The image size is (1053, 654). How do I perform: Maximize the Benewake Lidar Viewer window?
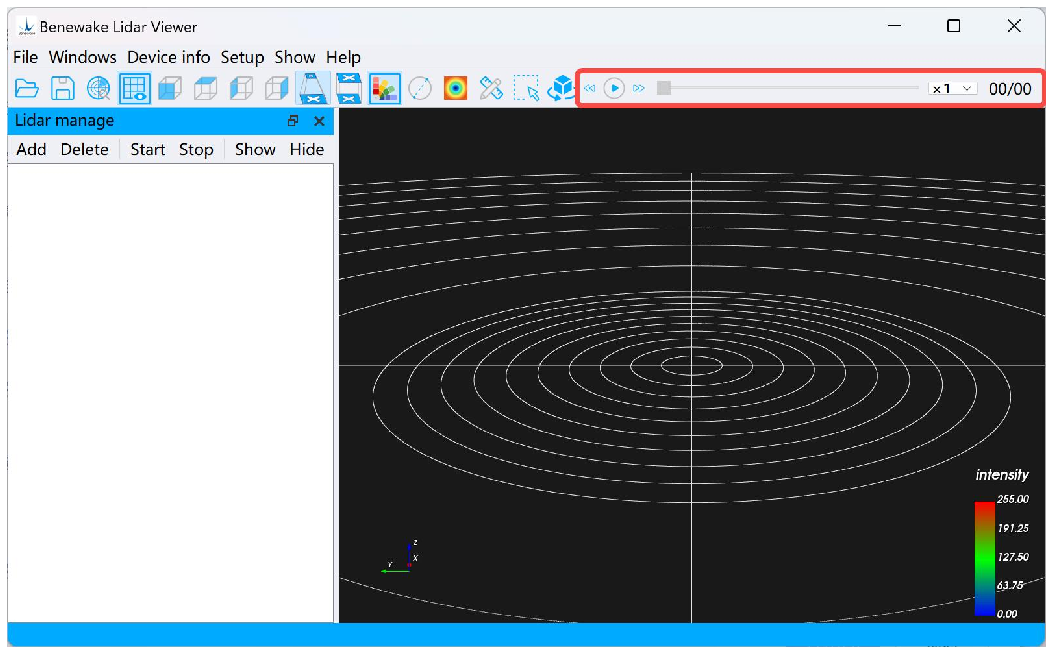point(954,26)
